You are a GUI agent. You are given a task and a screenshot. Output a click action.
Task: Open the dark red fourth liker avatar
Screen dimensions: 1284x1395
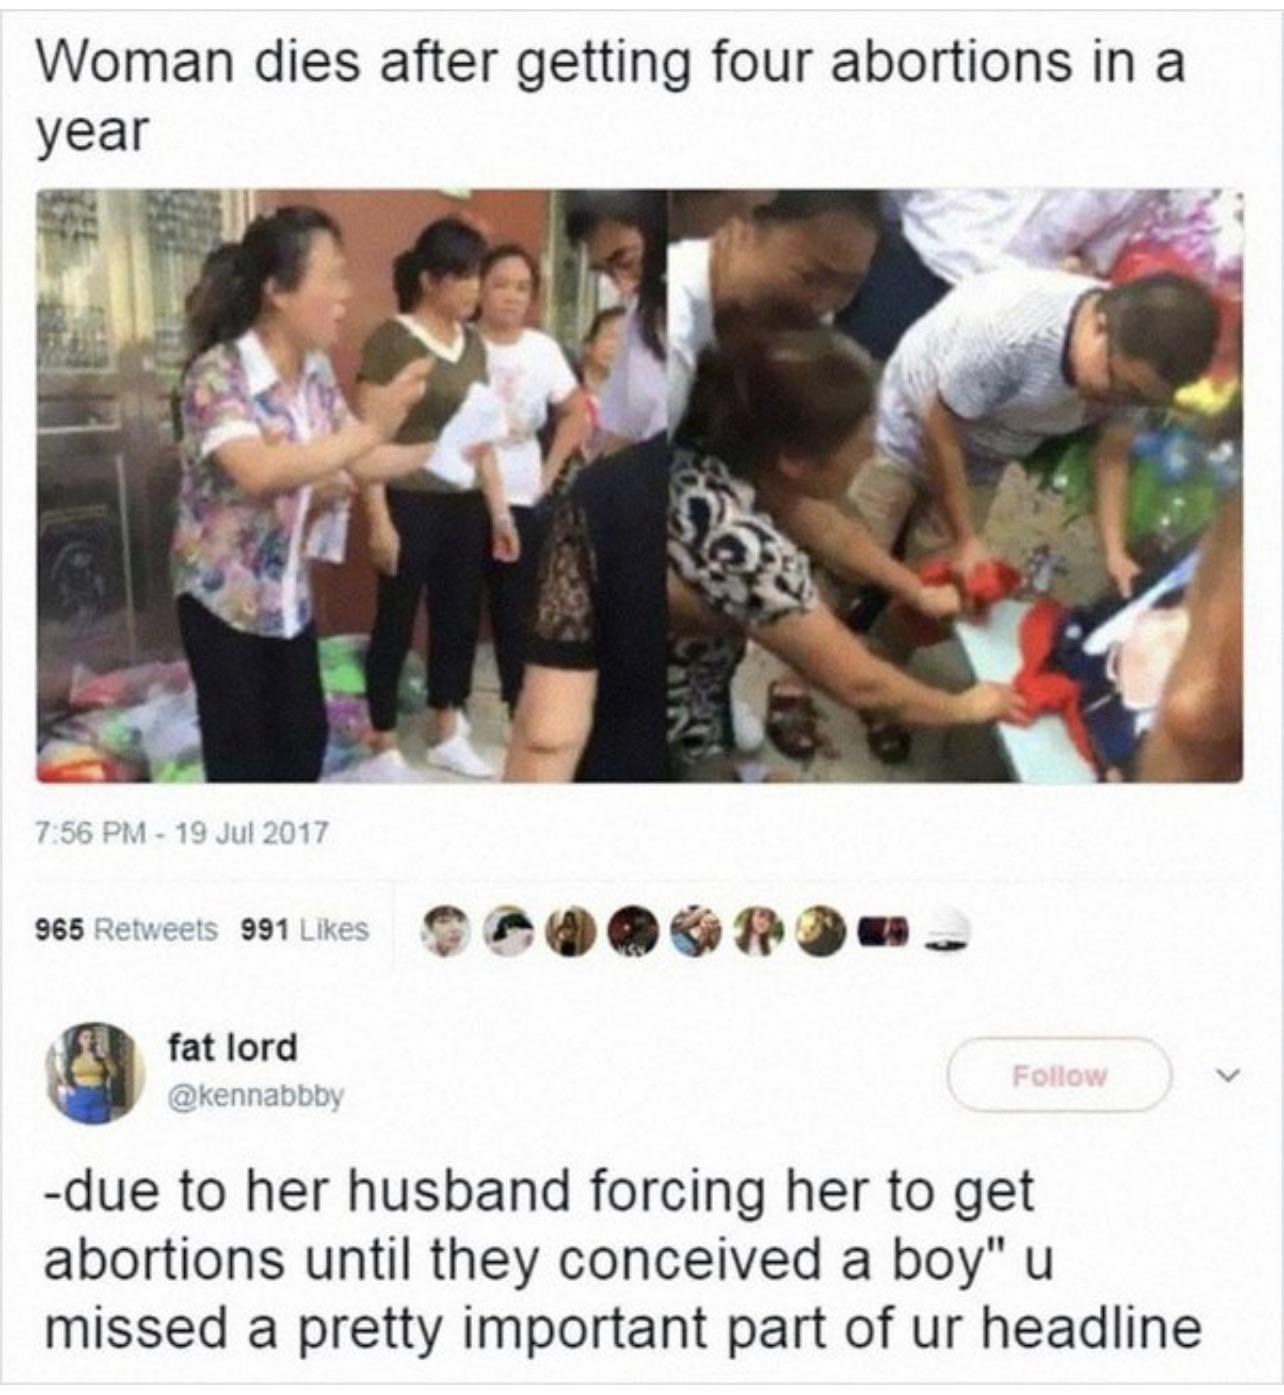[x=632, y=932]
